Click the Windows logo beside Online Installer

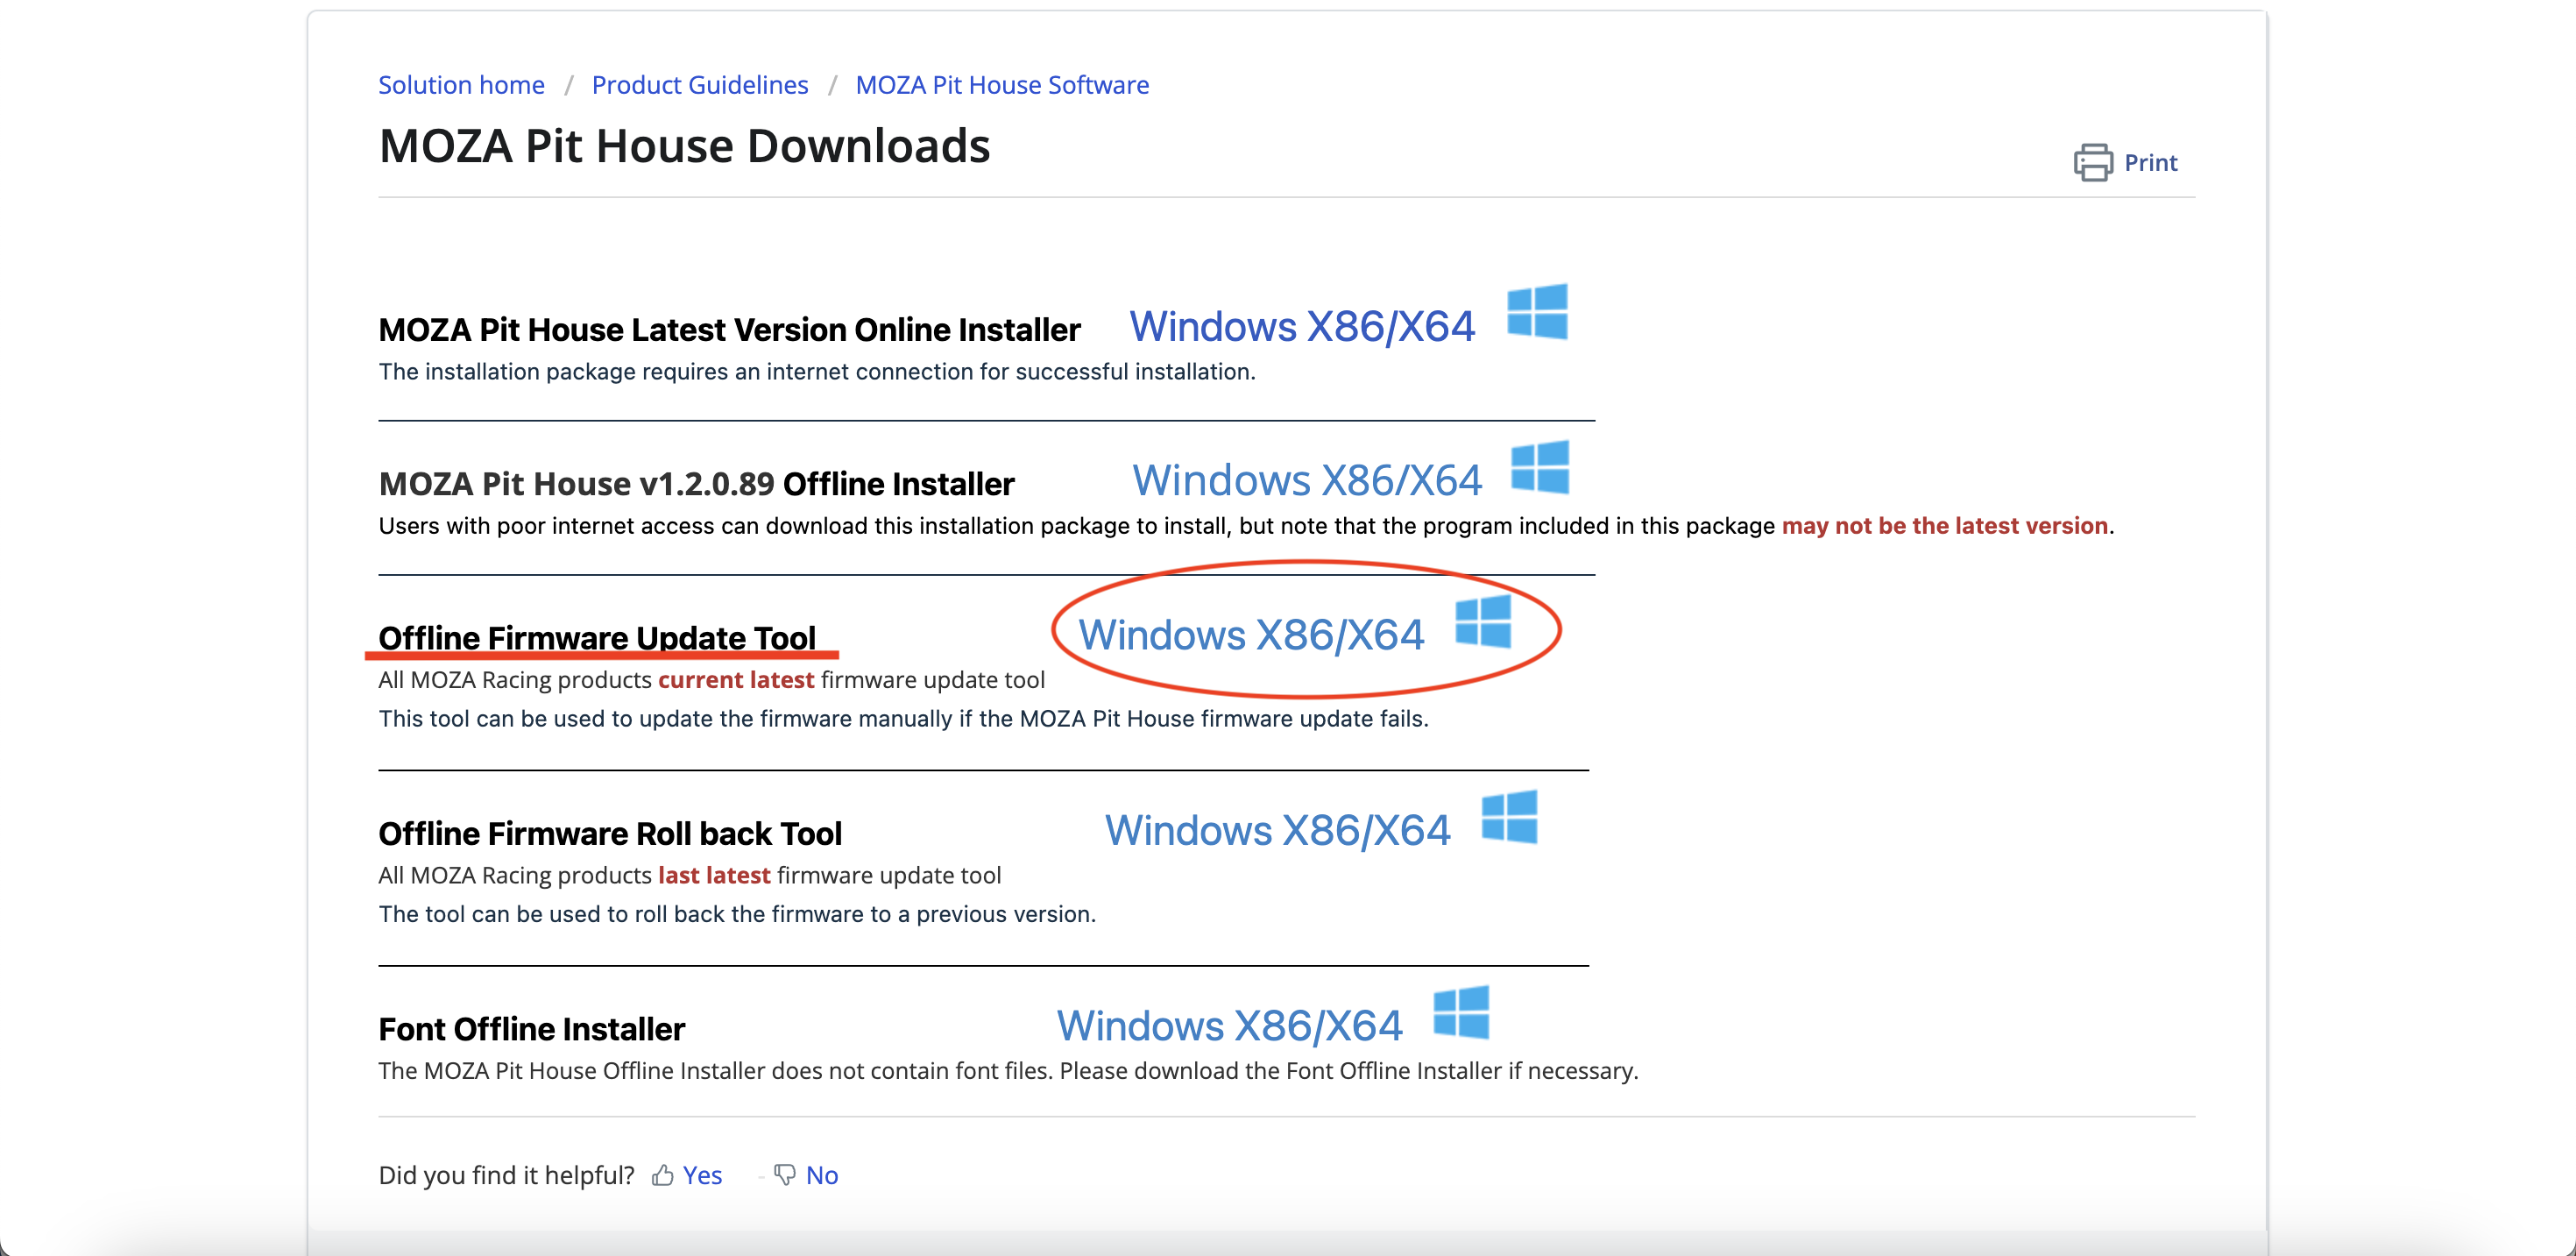pyautogui.click(x=1537, y=312)
